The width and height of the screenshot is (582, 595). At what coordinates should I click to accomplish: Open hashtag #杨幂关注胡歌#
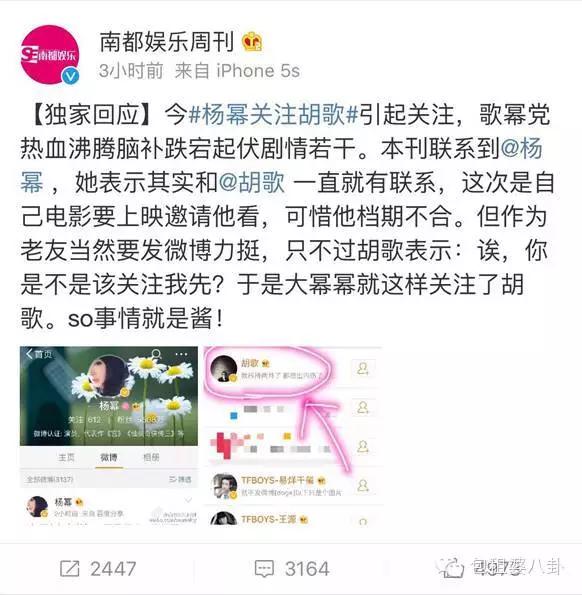[274, 114]
